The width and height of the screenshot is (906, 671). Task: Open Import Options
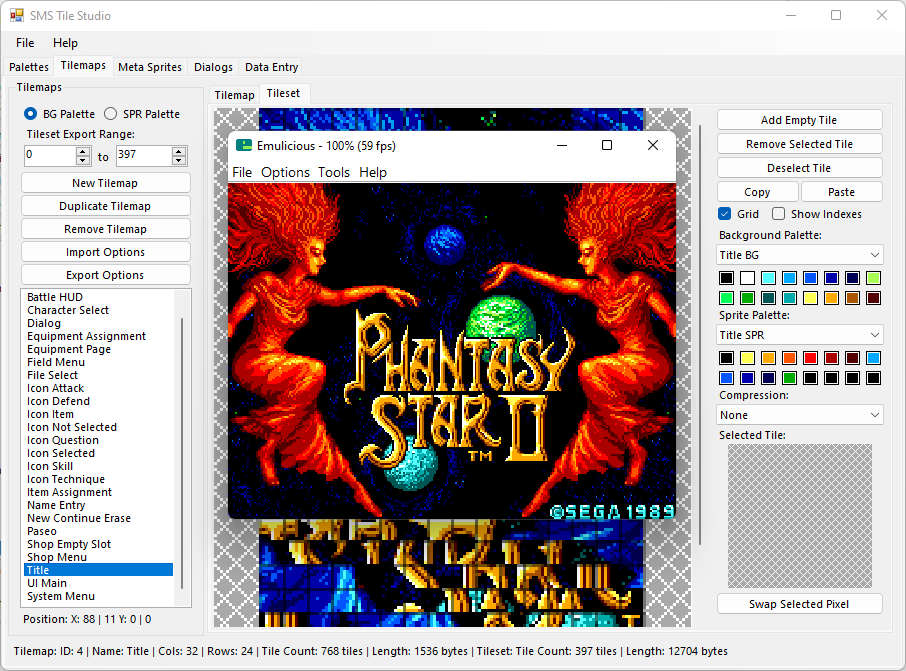(106, 253)
